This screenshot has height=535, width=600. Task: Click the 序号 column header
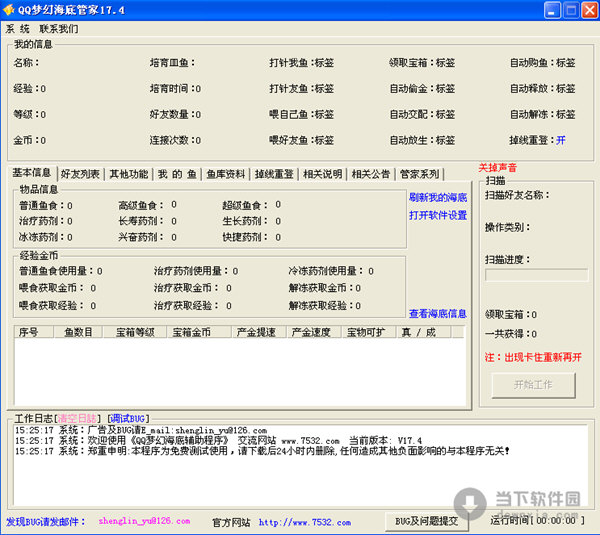[34, 332]
